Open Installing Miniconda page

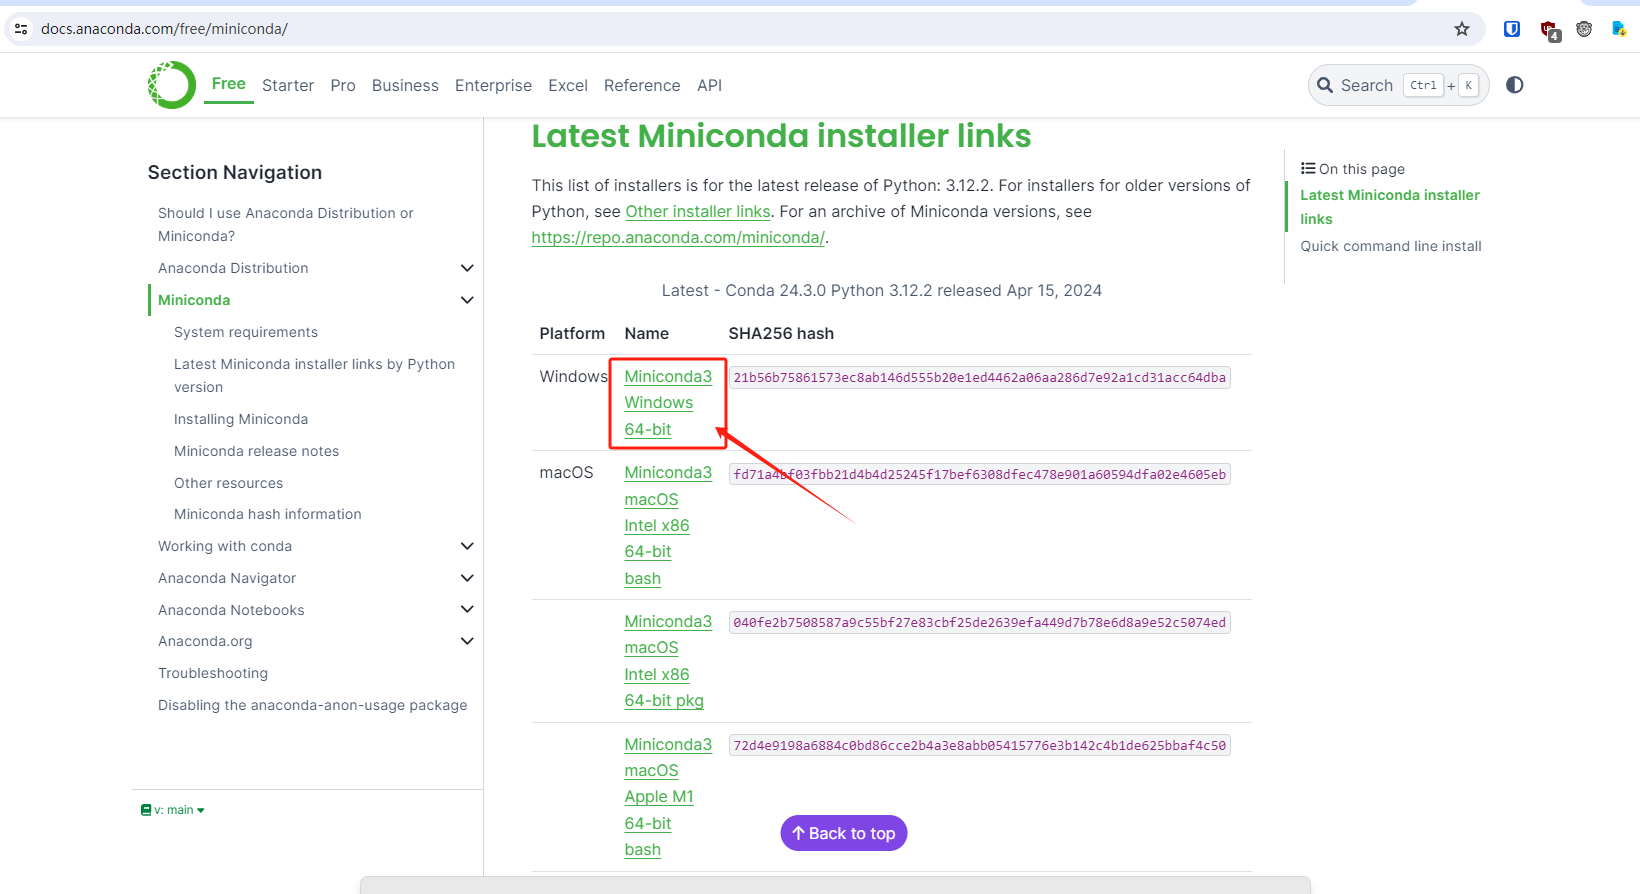pos(241,419)
